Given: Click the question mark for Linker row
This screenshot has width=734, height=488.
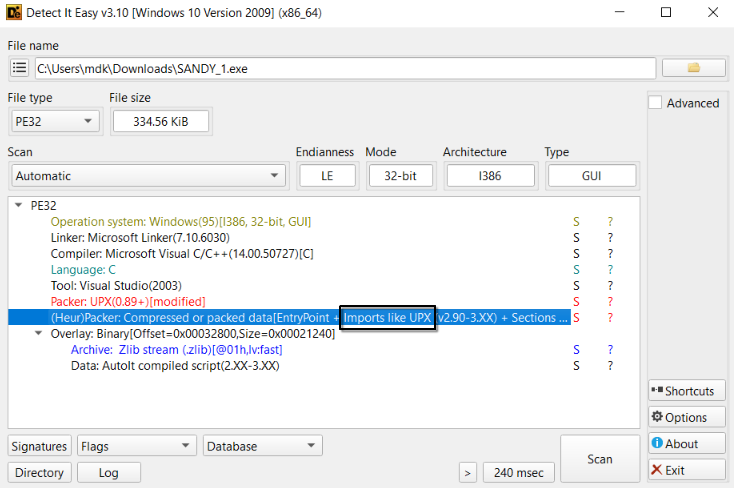Looking at the screenshot, I should pos(610,238).
